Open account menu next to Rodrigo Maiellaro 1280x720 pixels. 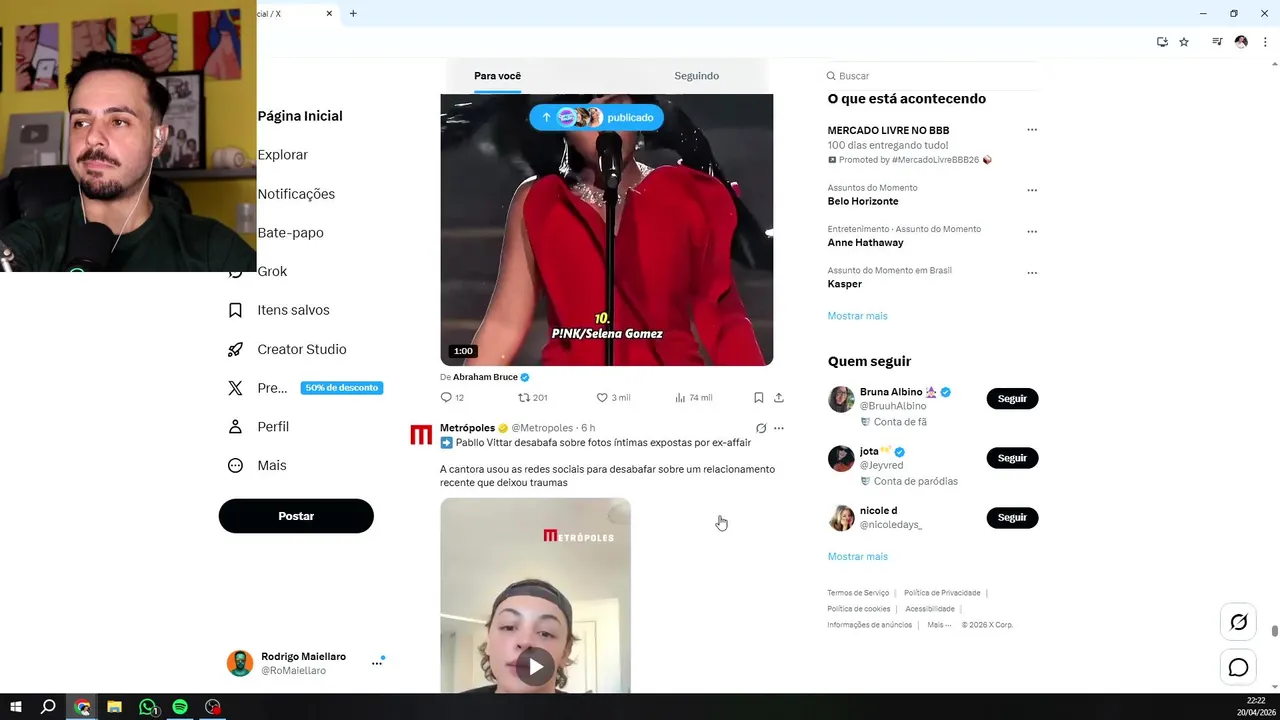point(377,663)
